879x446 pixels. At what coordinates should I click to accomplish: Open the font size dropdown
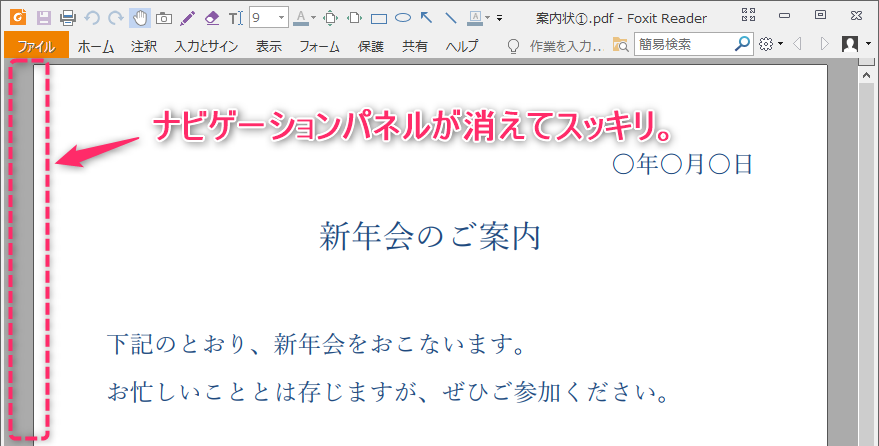[x=281, y=18]
